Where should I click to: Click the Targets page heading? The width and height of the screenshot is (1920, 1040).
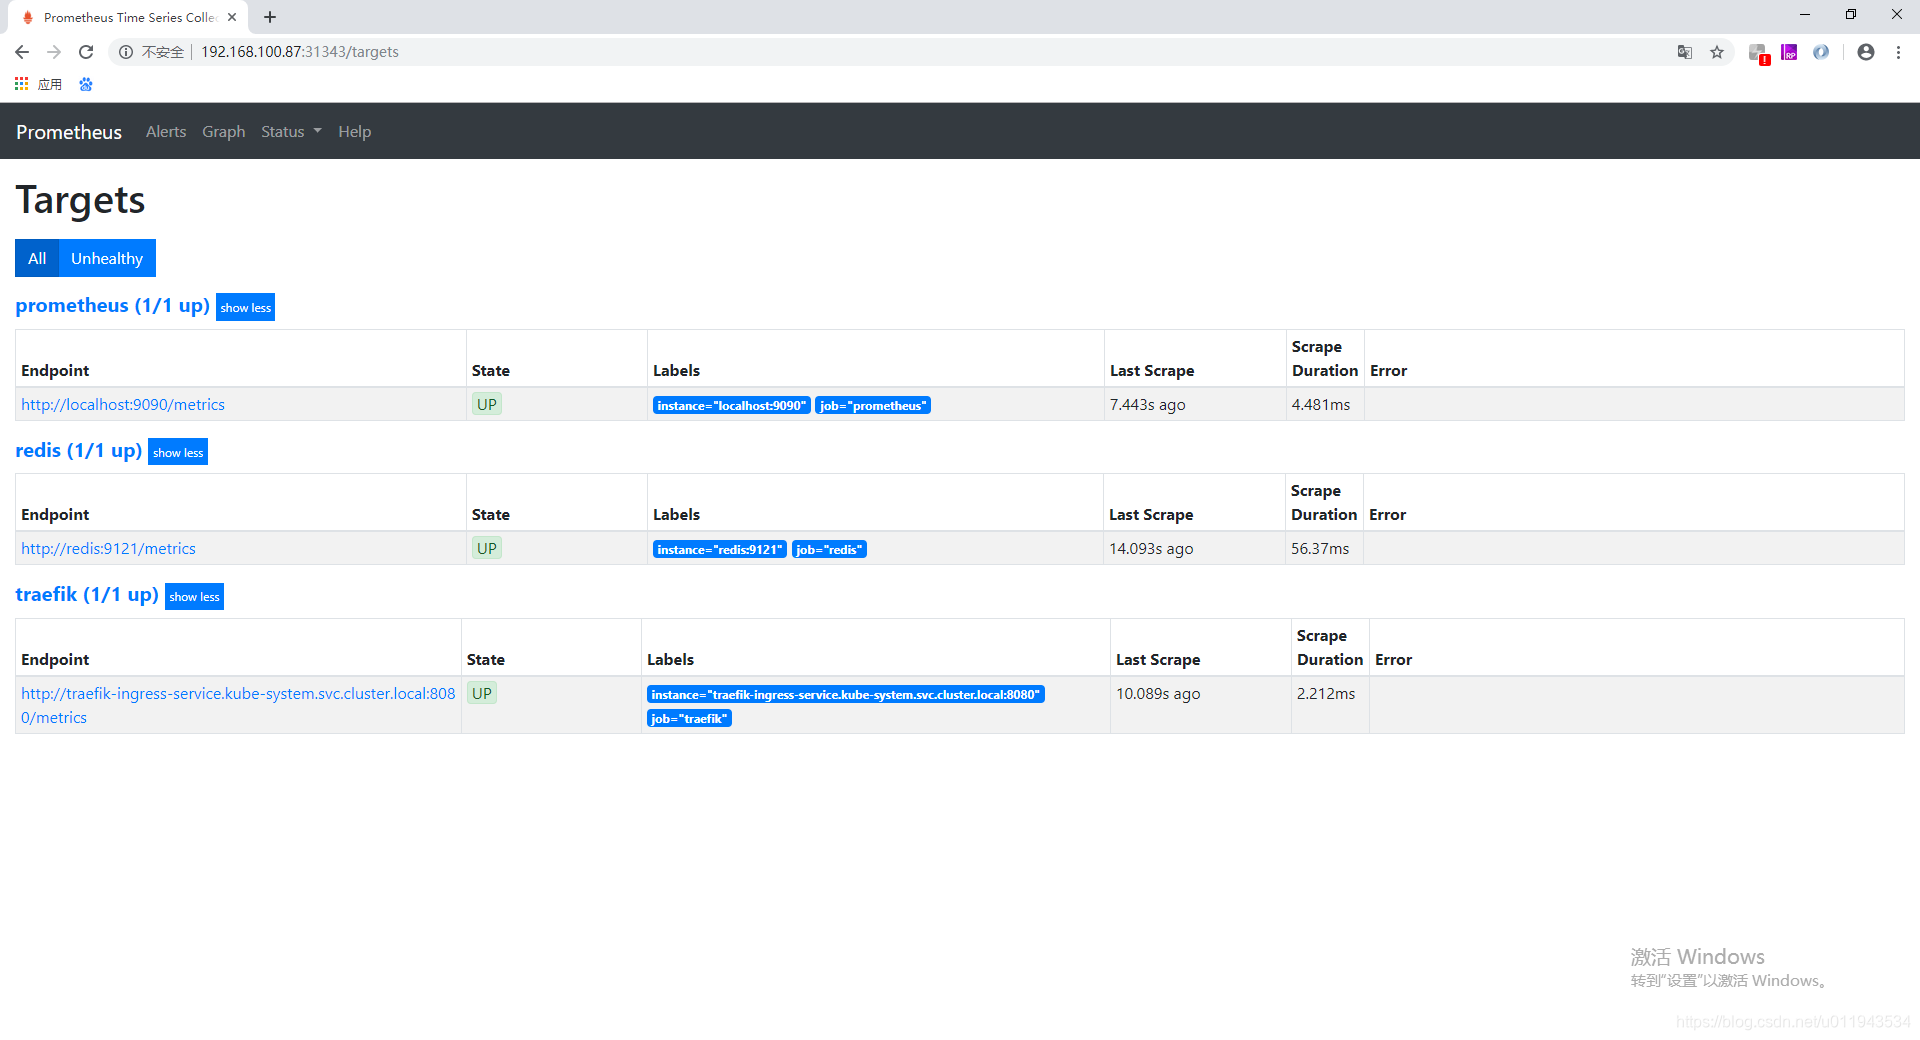click(80, 200)
